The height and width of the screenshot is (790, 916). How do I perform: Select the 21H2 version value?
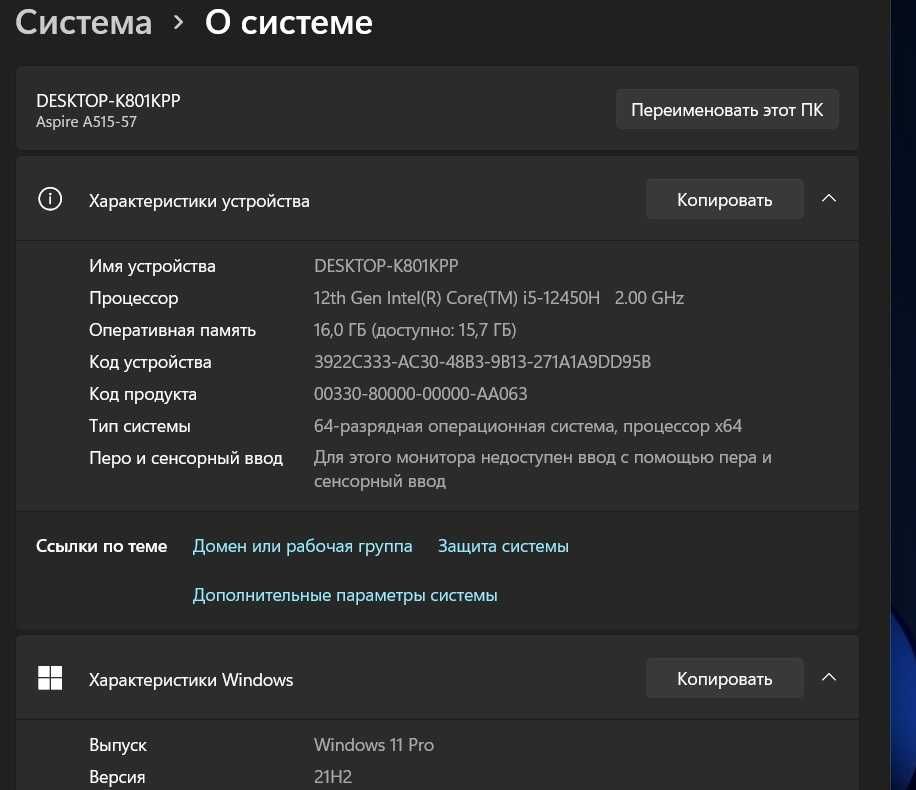click(333, 777)
